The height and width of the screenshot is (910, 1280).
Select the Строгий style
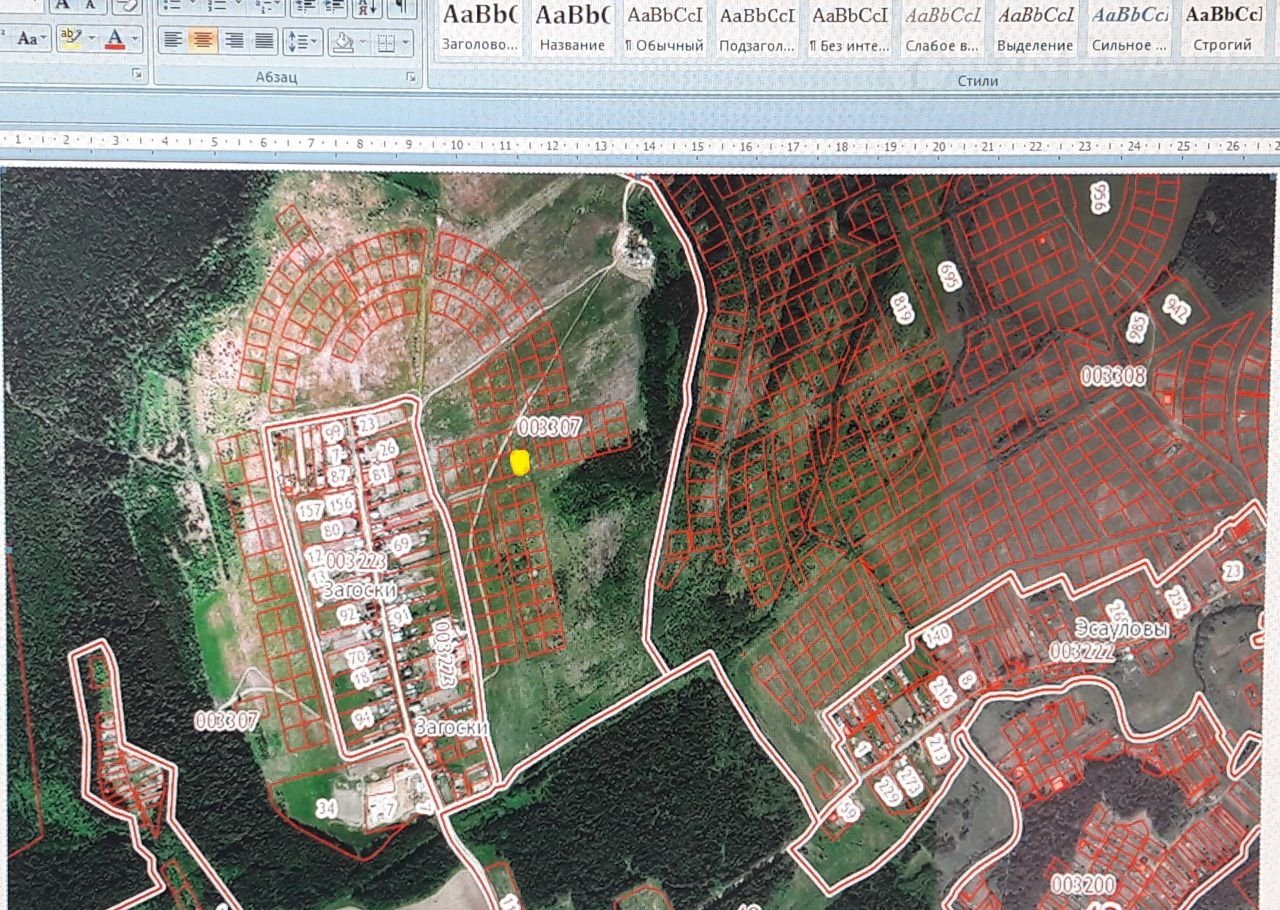(1222, 28)
